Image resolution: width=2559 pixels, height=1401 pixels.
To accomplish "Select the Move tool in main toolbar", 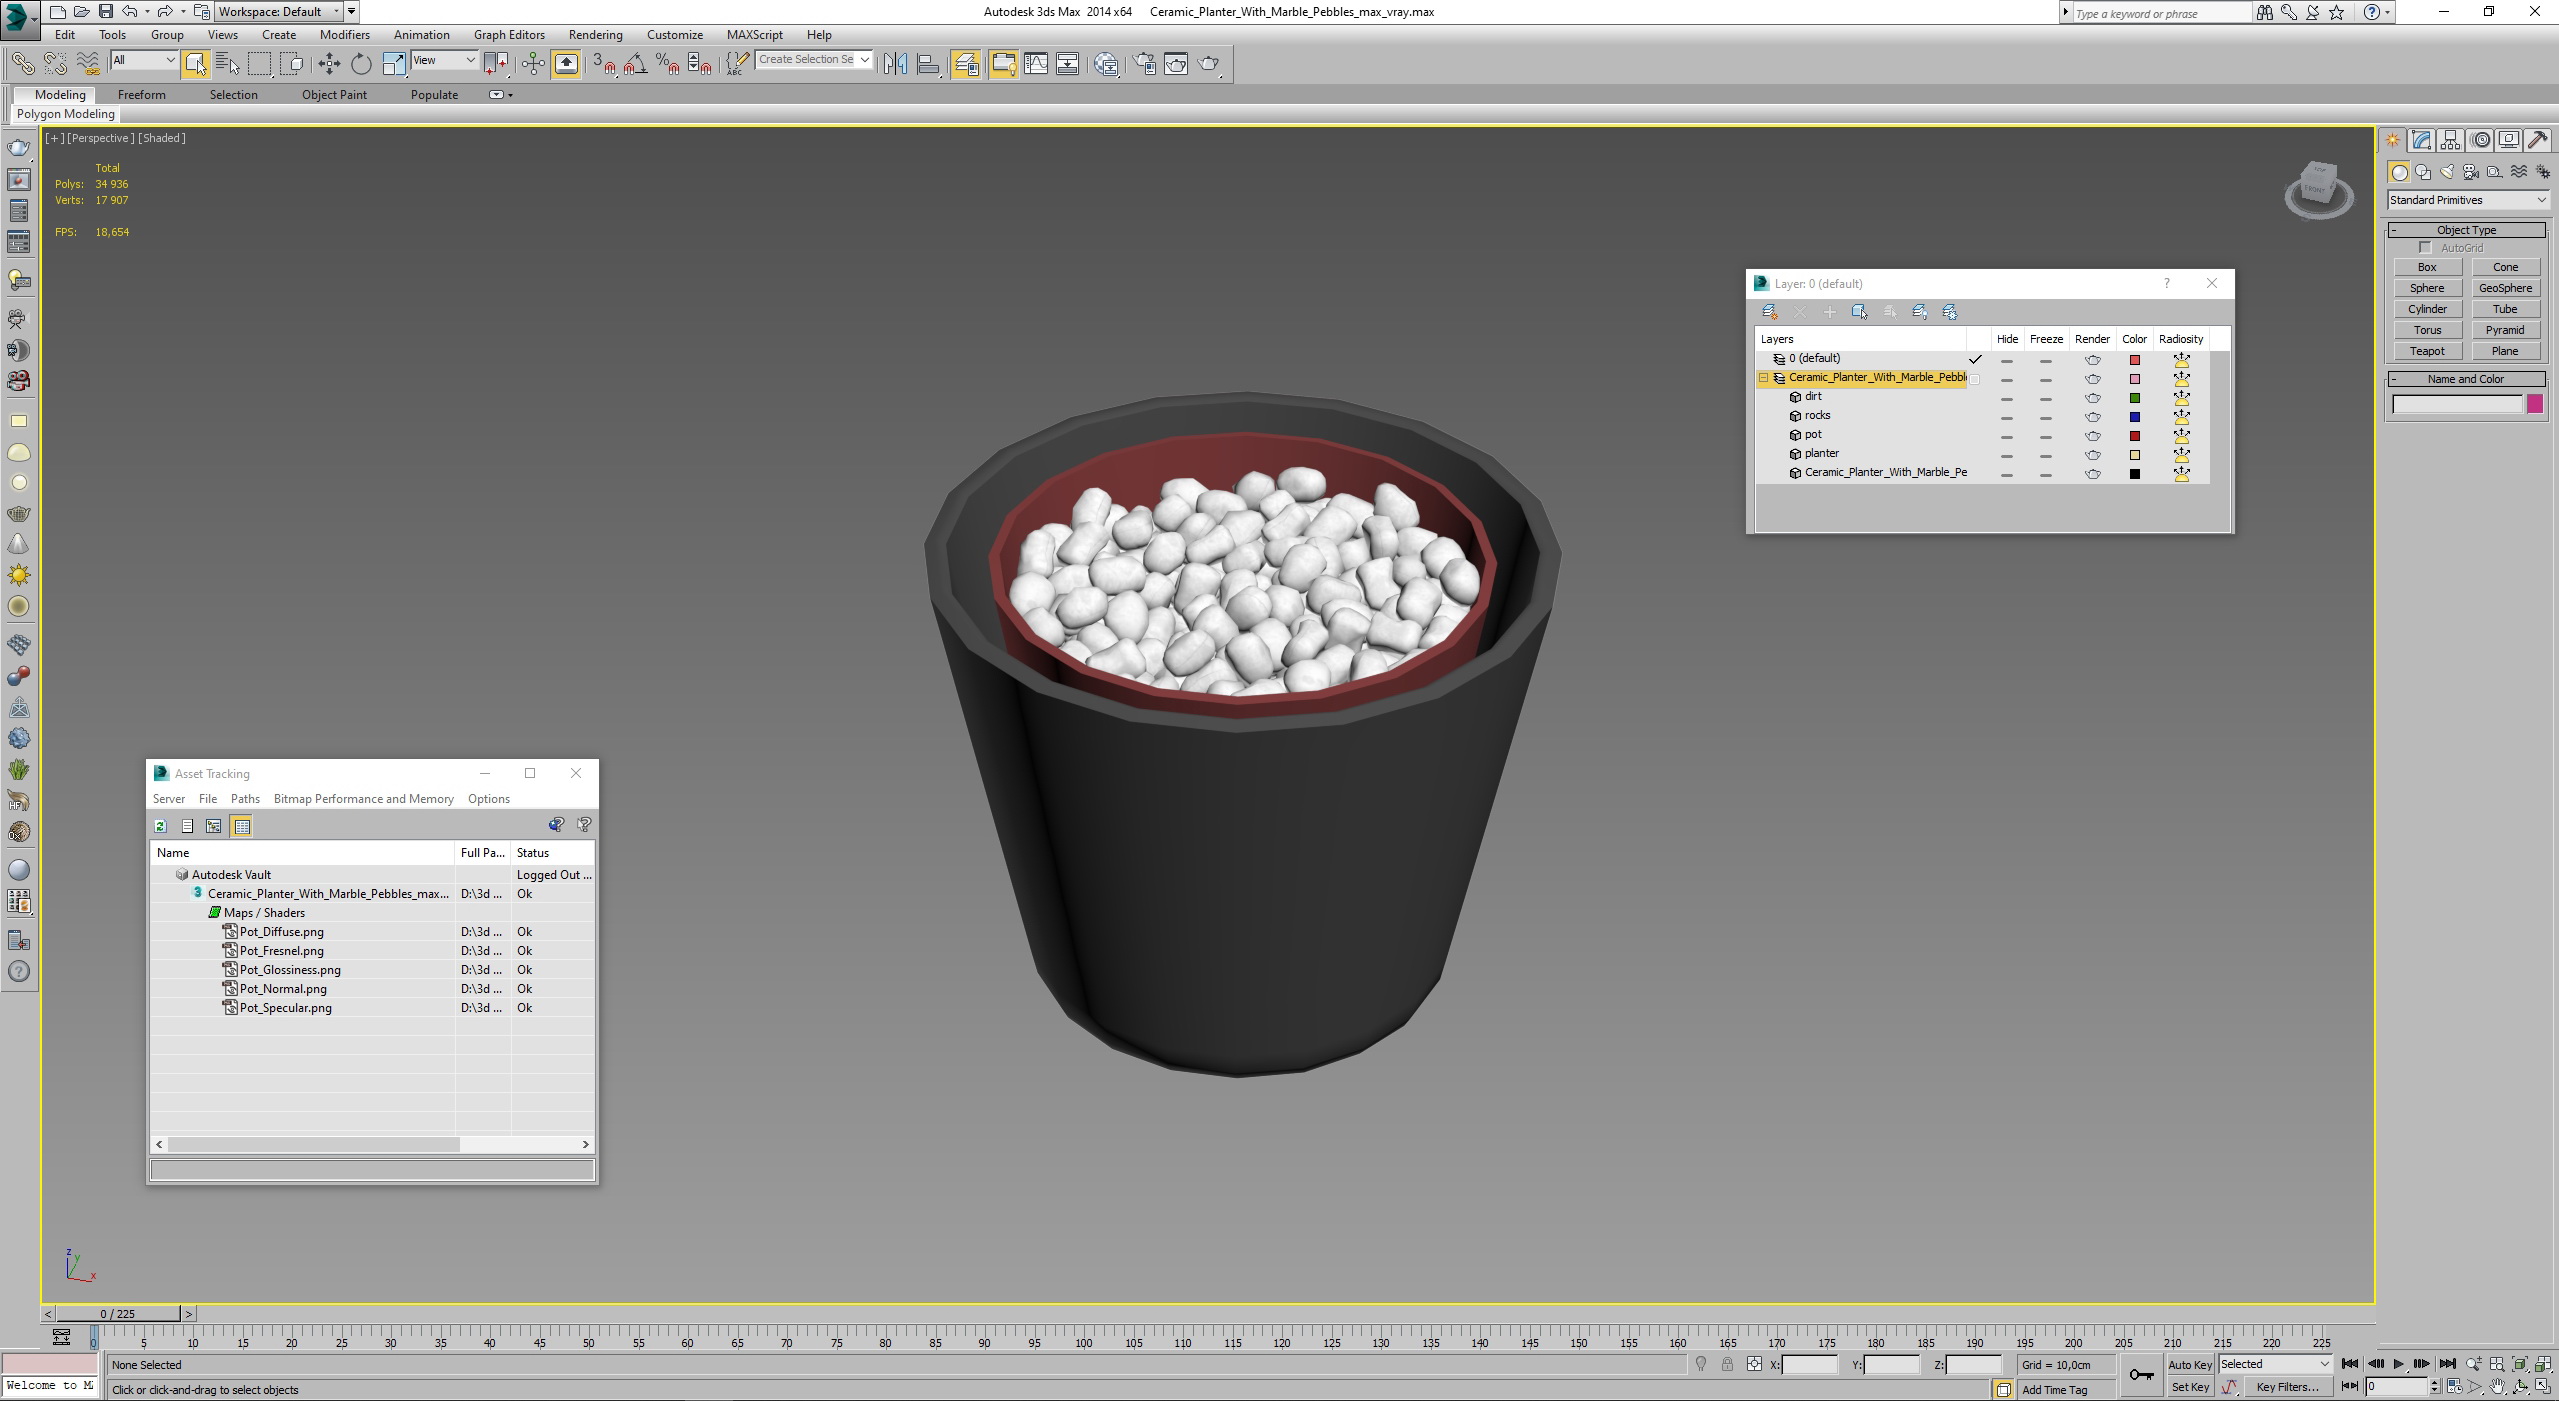I will 329,64.
